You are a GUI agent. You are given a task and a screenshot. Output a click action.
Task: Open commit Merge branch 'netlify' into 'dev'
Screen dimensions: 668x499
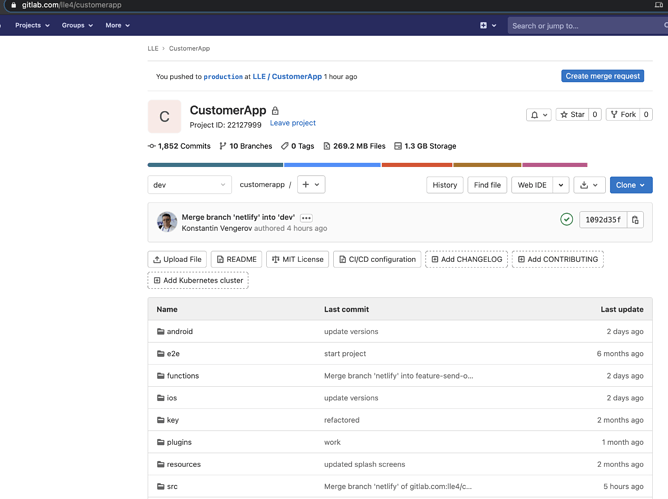click(x=238, y=217)
